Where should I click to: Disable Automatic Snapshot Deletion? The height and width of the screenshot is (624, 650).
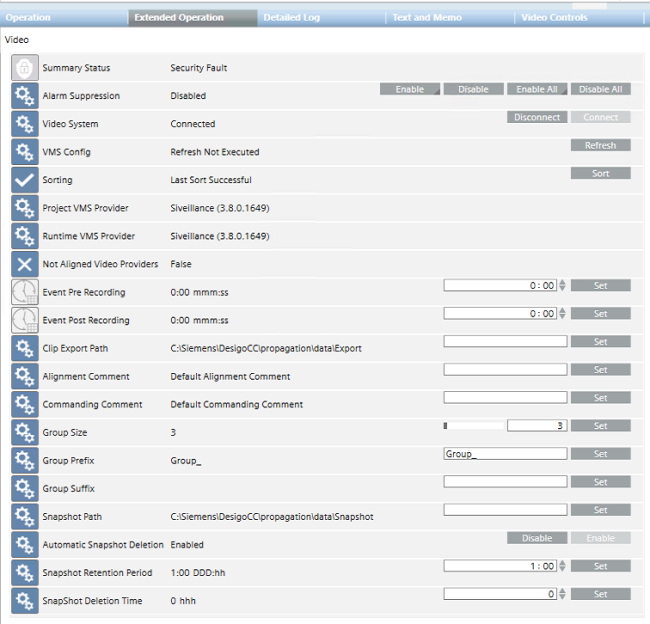coord(537,538)
